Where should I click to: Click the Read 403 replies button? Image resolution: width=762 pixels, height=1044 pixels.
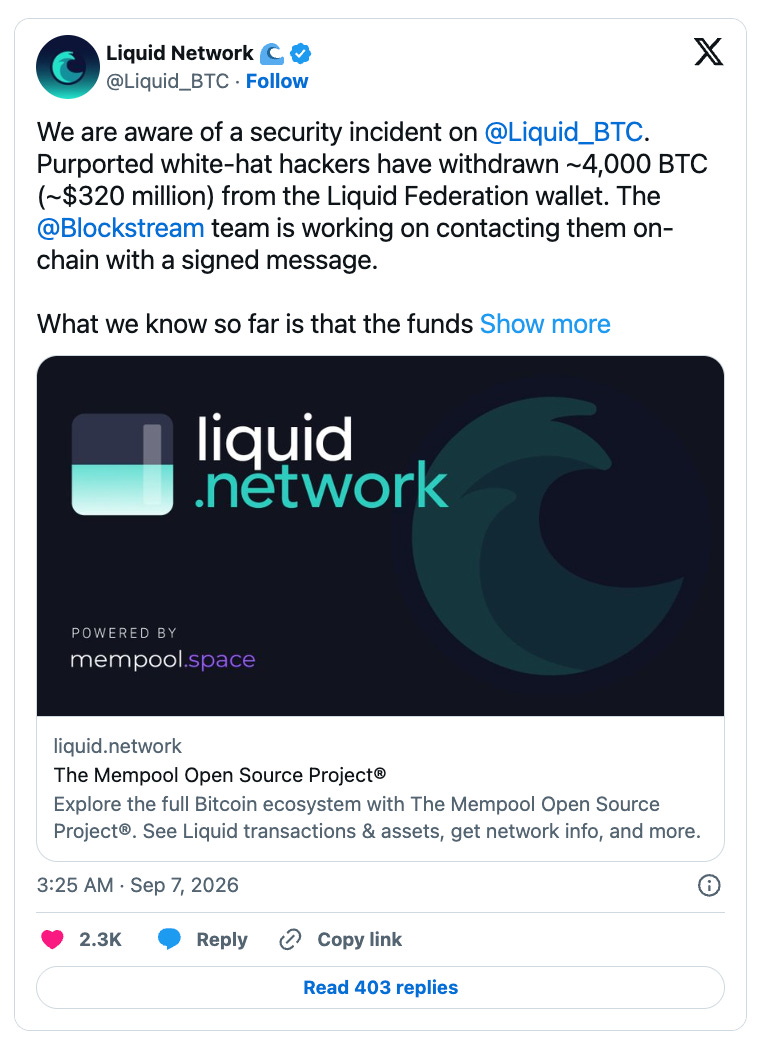pos(380,987)
